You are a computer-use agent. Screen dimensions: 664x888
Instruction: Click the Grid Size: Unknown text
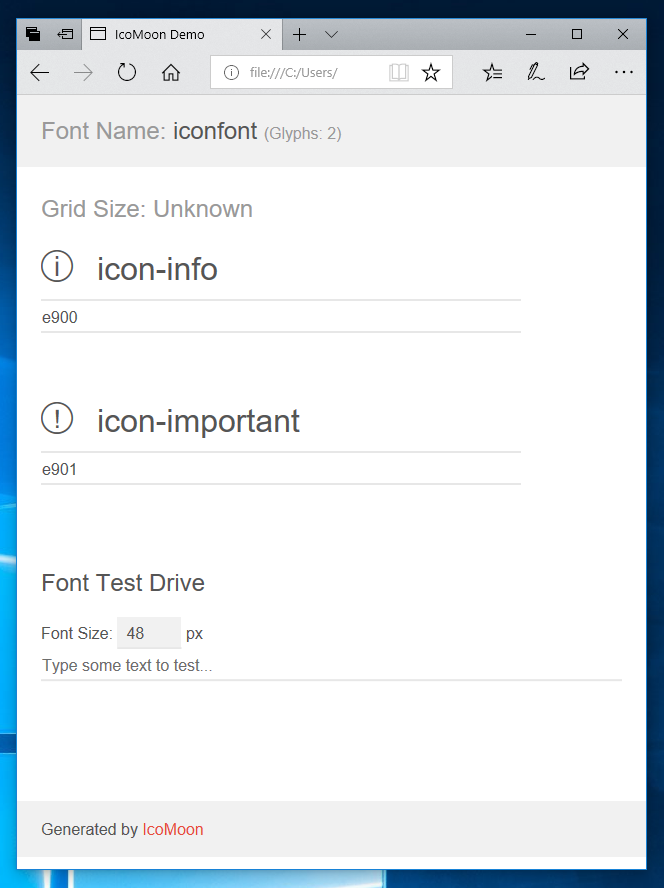(147, 209)
